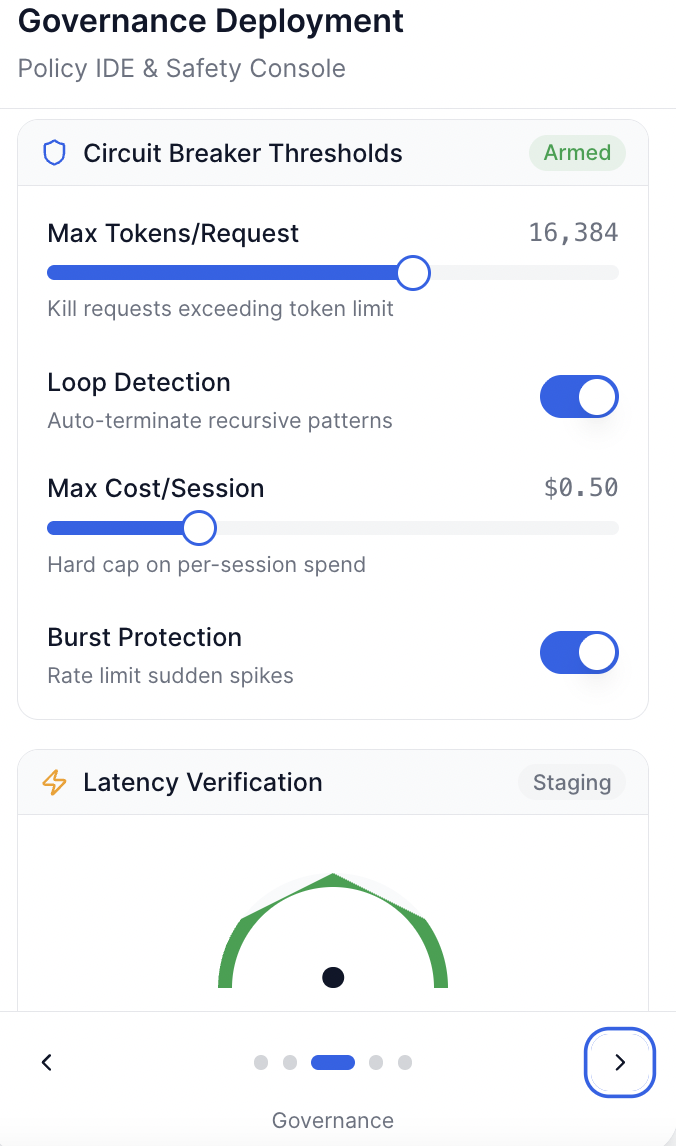Disable the Loop Detection toggle

579,397
